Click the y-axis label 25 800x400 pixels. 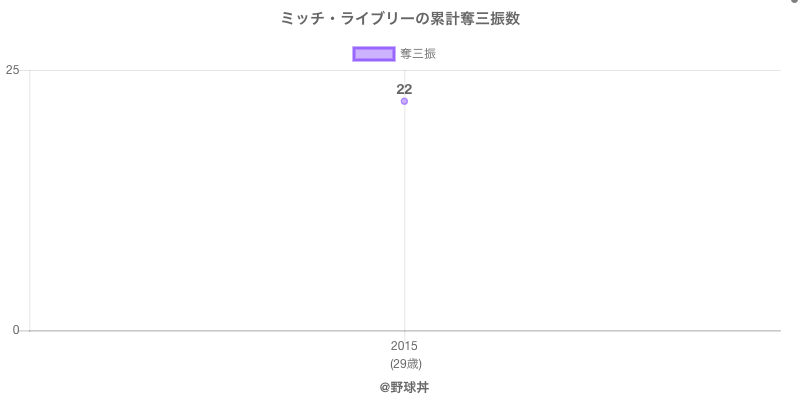click(13, 70)
